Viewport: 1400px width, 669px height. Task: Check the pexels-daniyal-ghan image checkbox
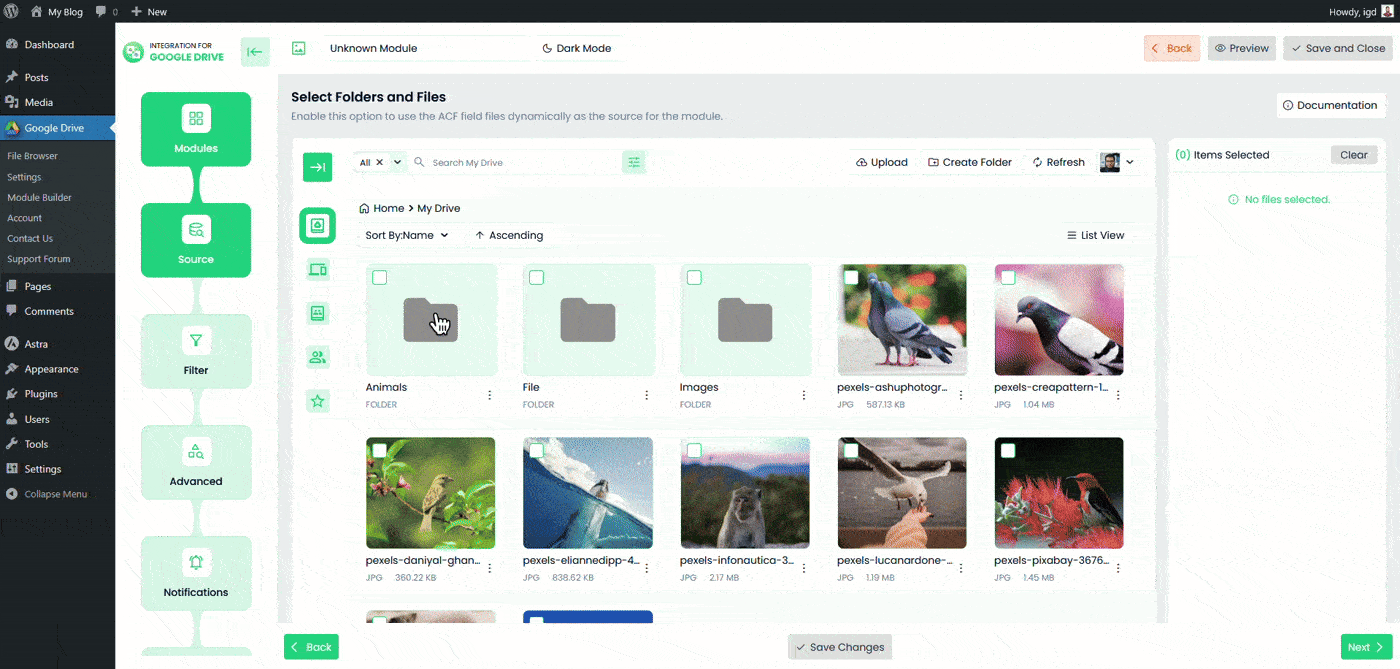pyautogui.click(x=380, y=451)
